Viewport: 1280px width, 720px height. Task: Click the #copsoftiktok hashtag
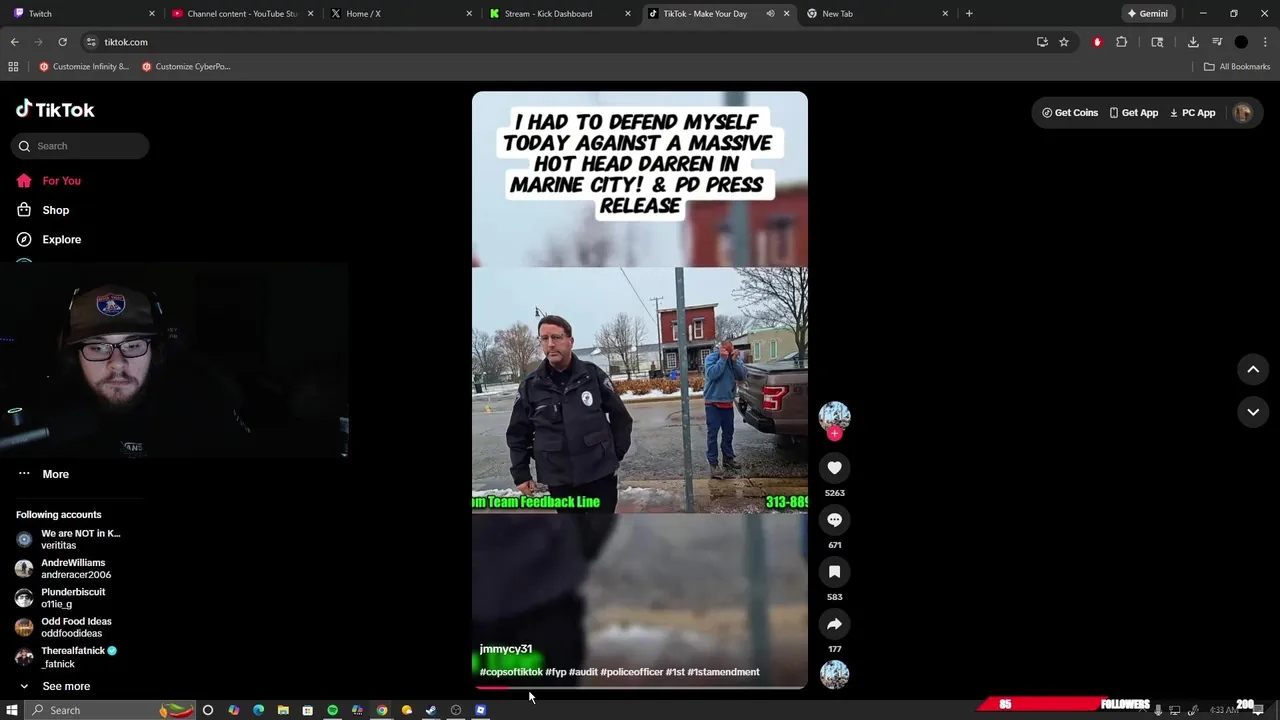tap(511, 672)
